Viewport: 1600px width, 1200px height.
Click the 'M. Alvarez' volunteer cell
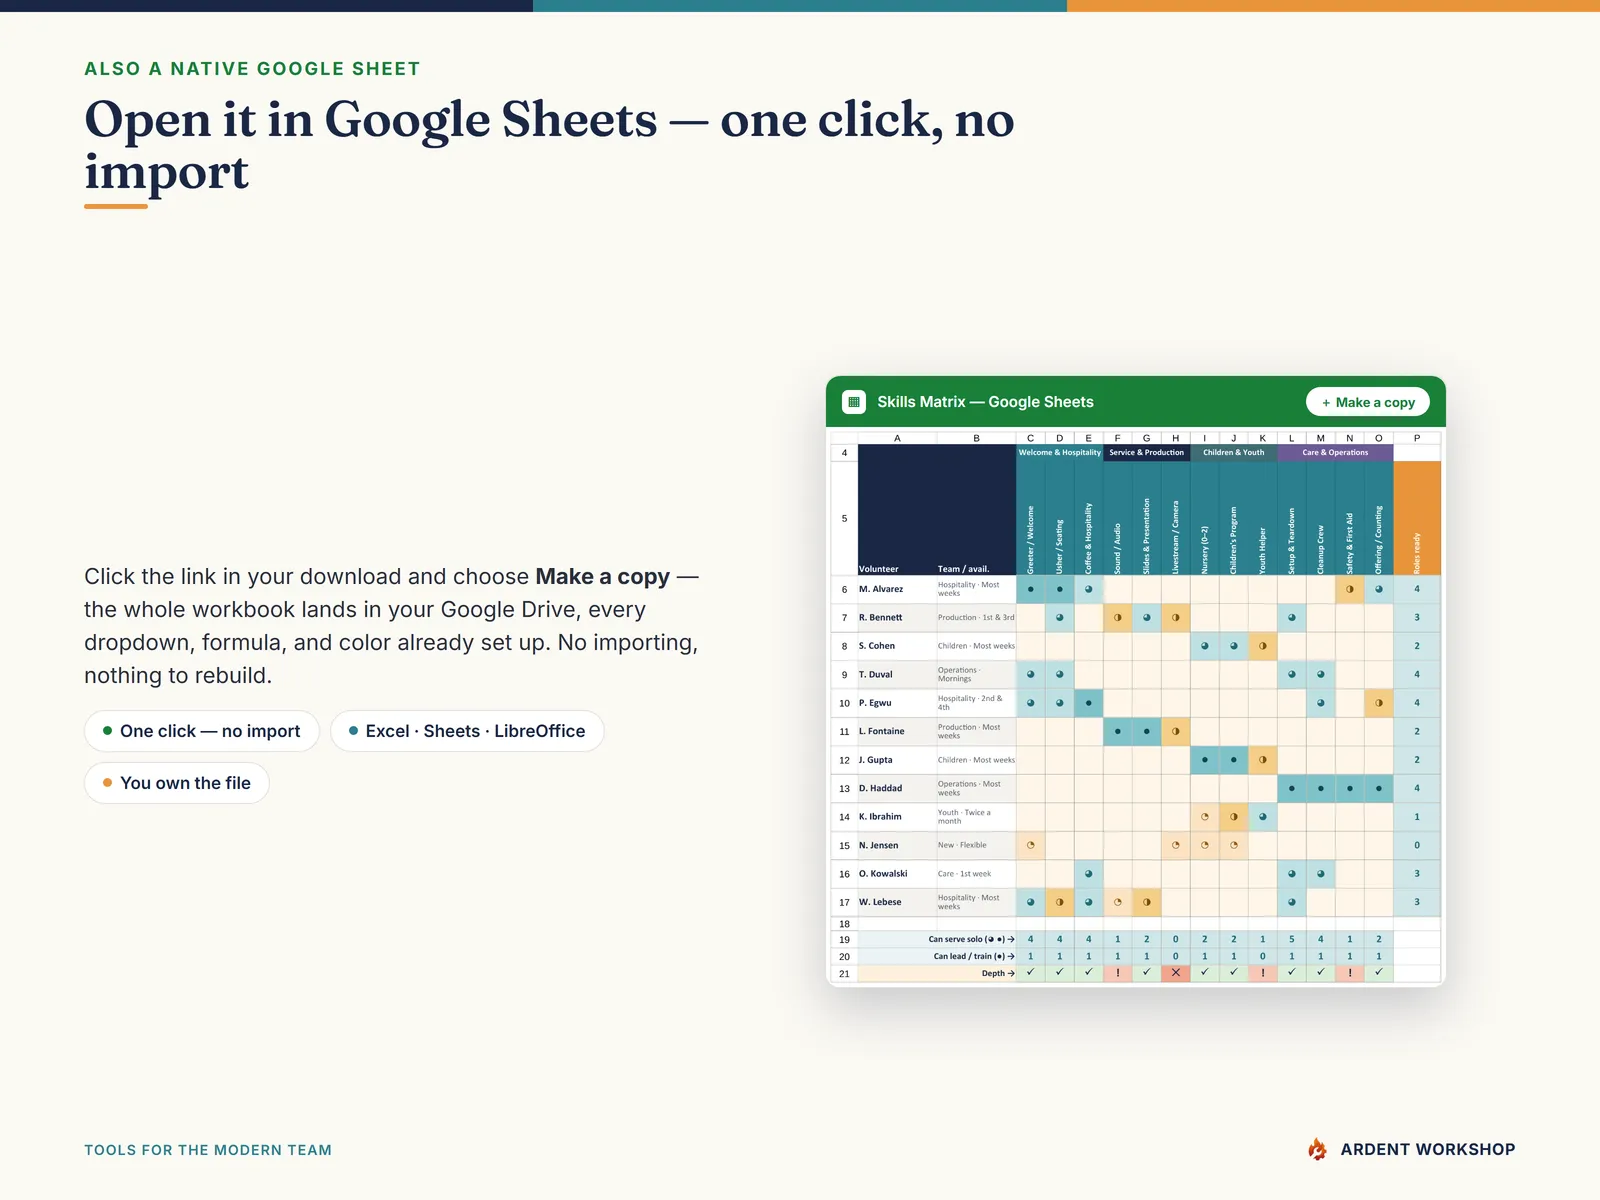point(897,589)
